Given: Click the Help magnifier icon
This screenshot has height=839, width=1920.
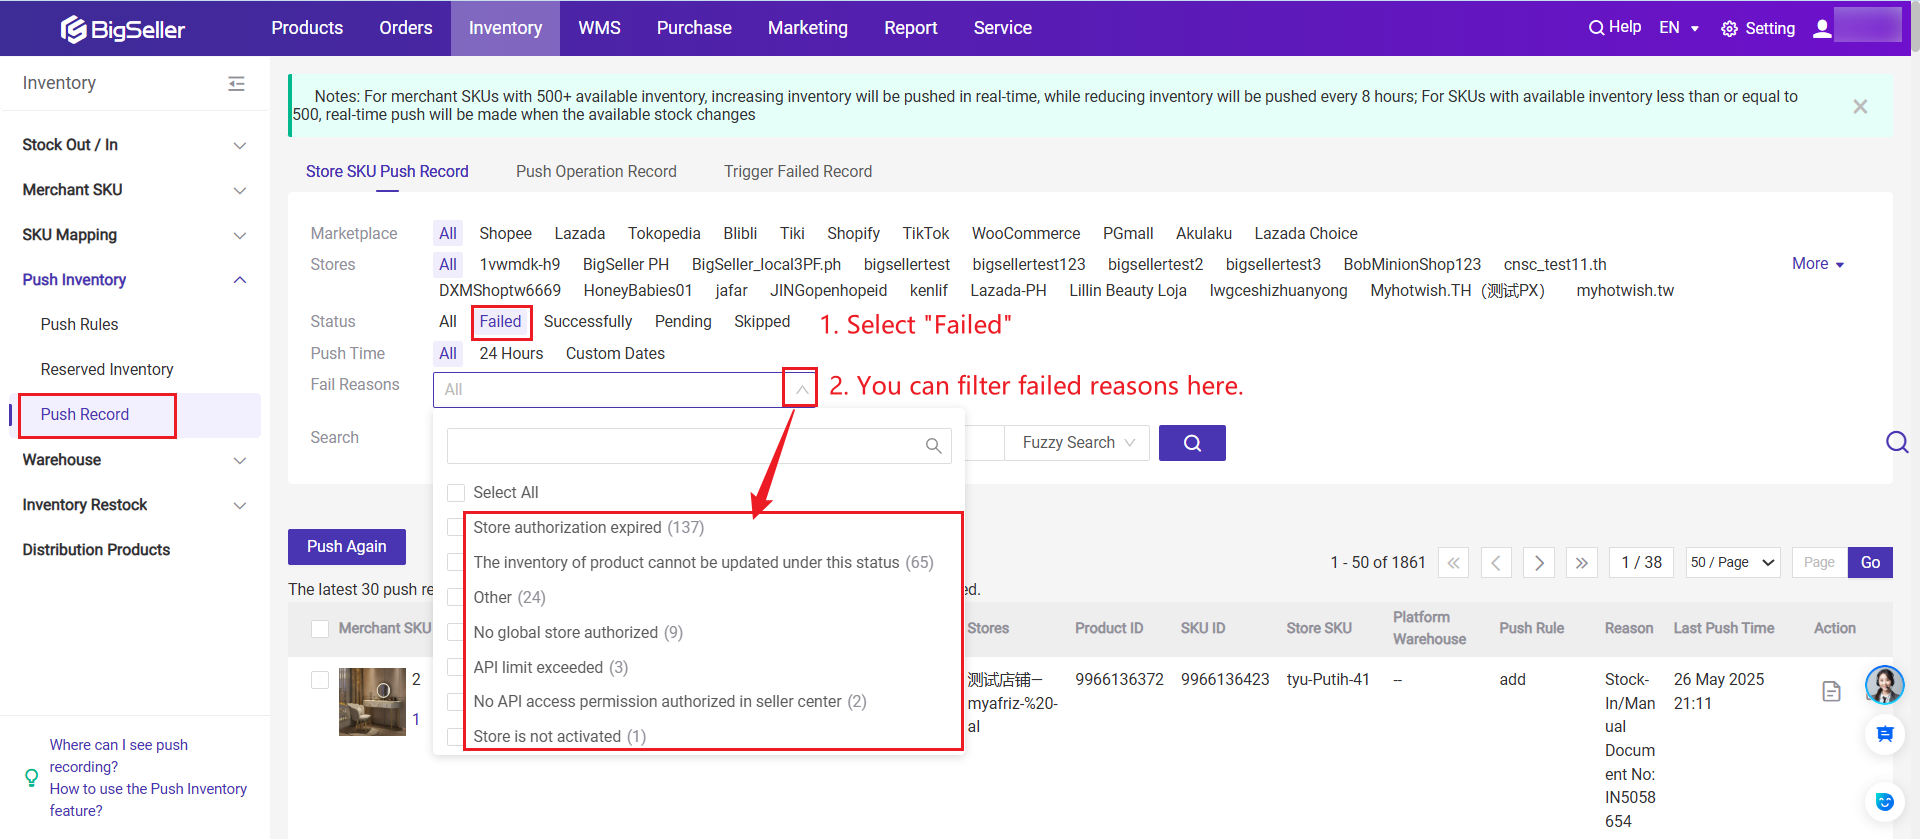Looking at the screenshot, I should tap(1596, 28).
